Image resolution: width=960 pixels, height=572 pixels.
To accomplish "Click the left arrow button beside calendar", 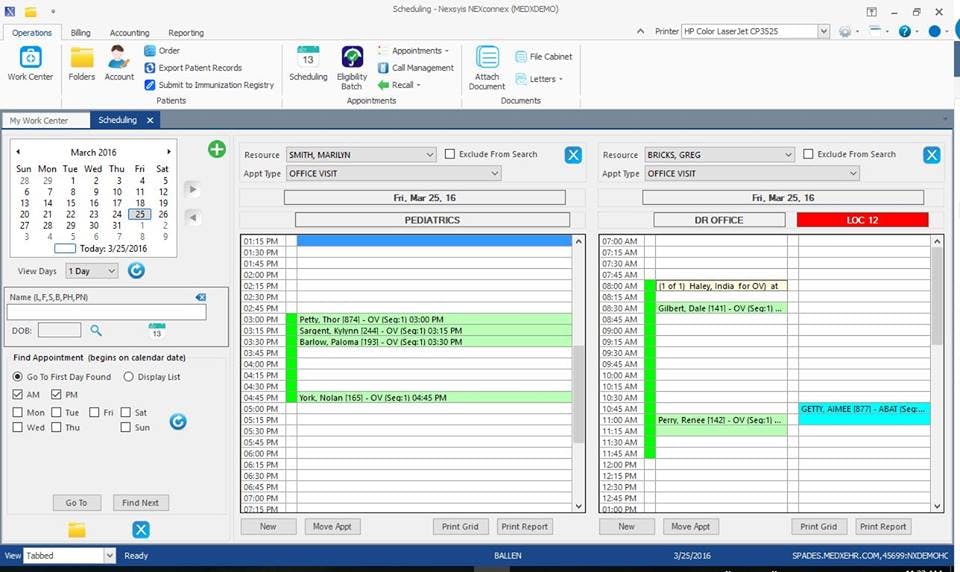I will point(193,217).
